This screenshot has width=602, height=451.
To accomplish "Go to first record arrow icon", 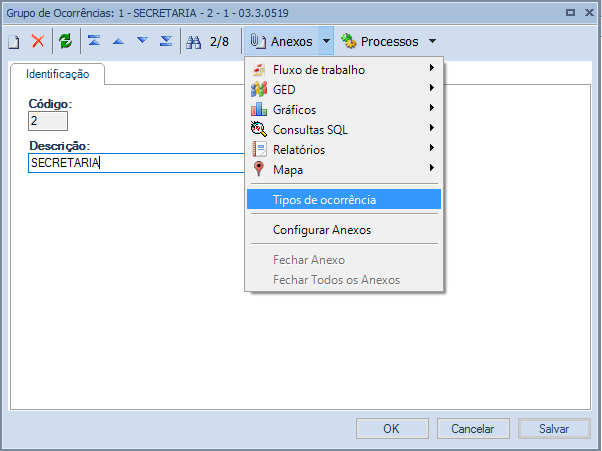I will (94, 41).
